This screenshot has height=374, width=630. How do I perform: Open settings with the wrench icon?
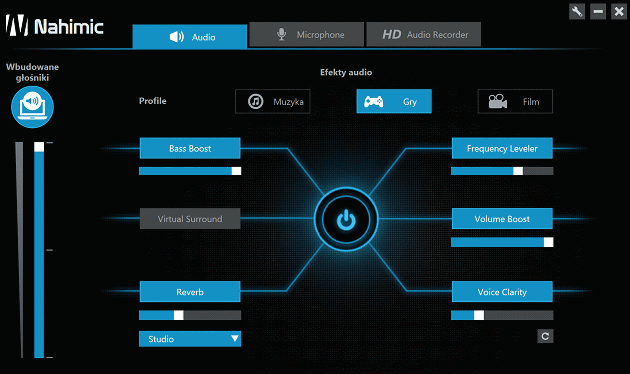click(577, 11)
